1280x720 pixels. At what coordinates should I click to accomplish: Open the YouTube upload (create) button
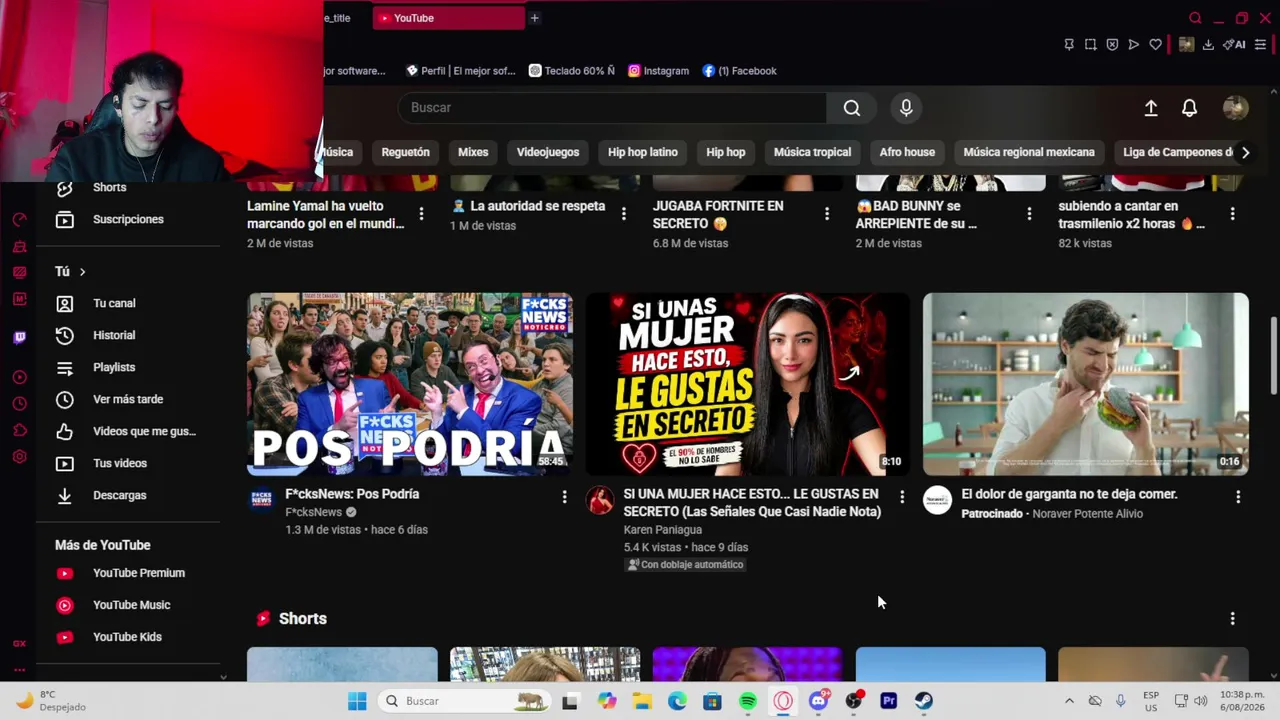[1151, 108]
